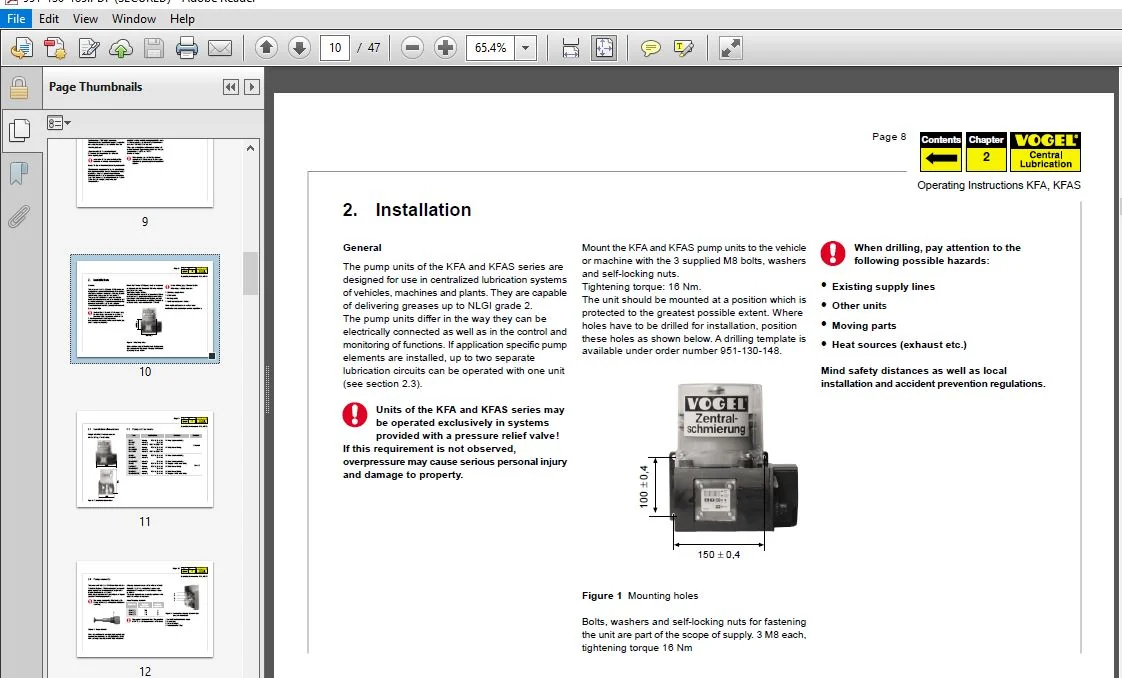This screenshot has height=678, width=1122.
Task: Zoom in with the plus button
Action: click(x=445, y=48)
